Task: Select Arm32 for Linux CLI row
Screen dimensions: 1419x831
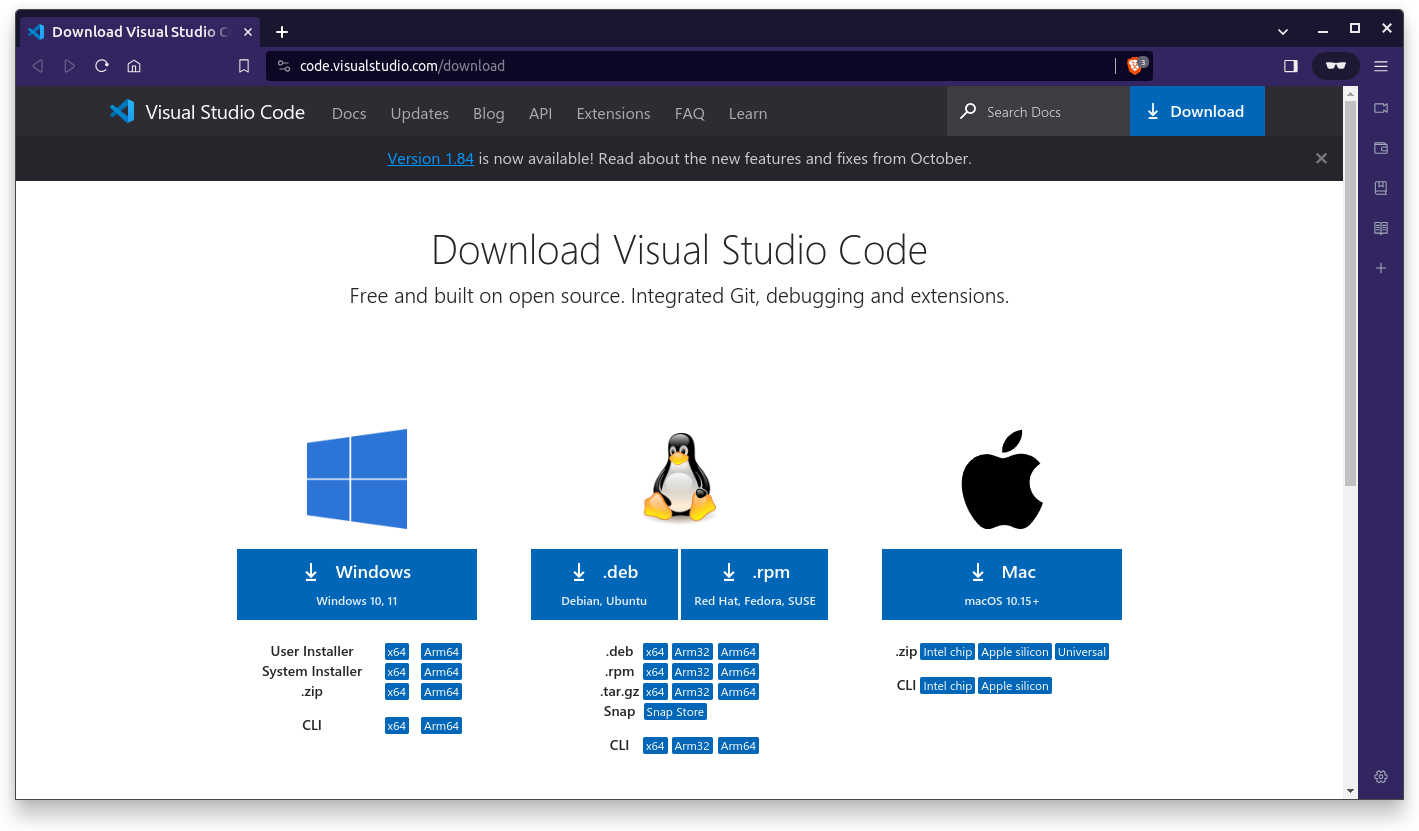Action: [x=692, y=746]
